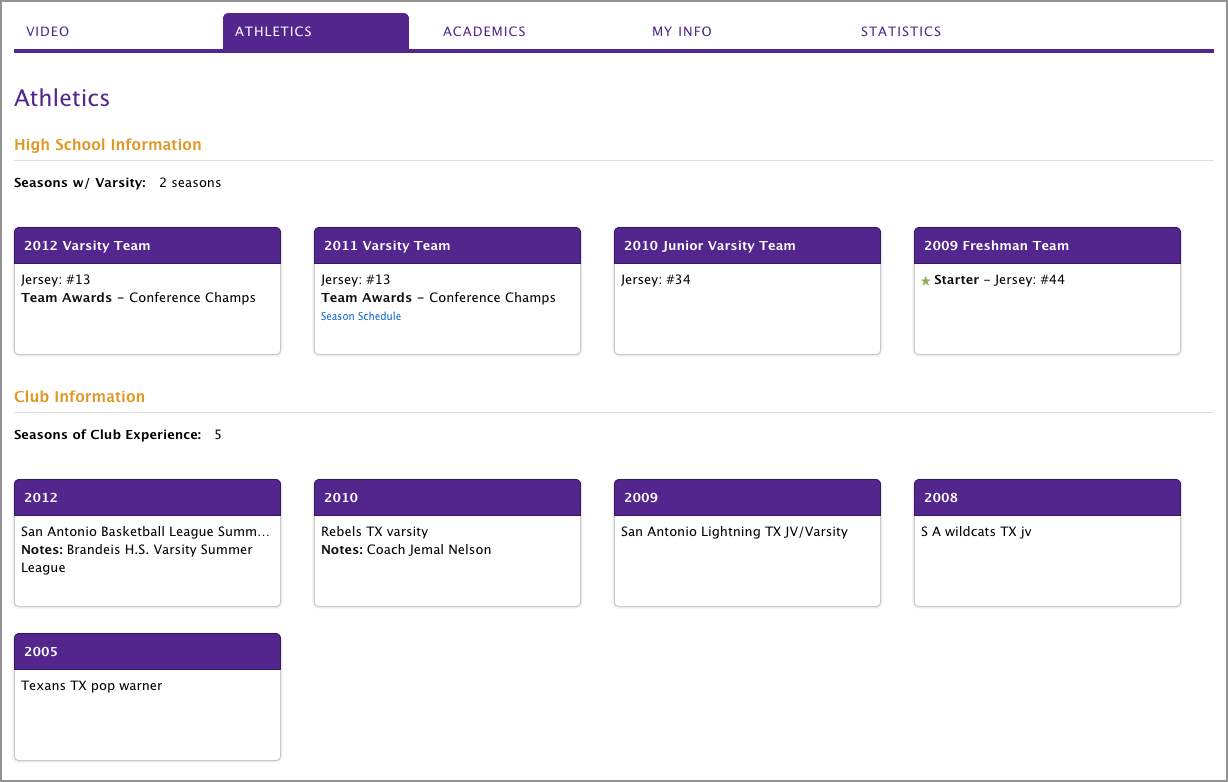Click 'Texans TX pop warner' text
Screen dimensions: 1228x782
(92, 686)
